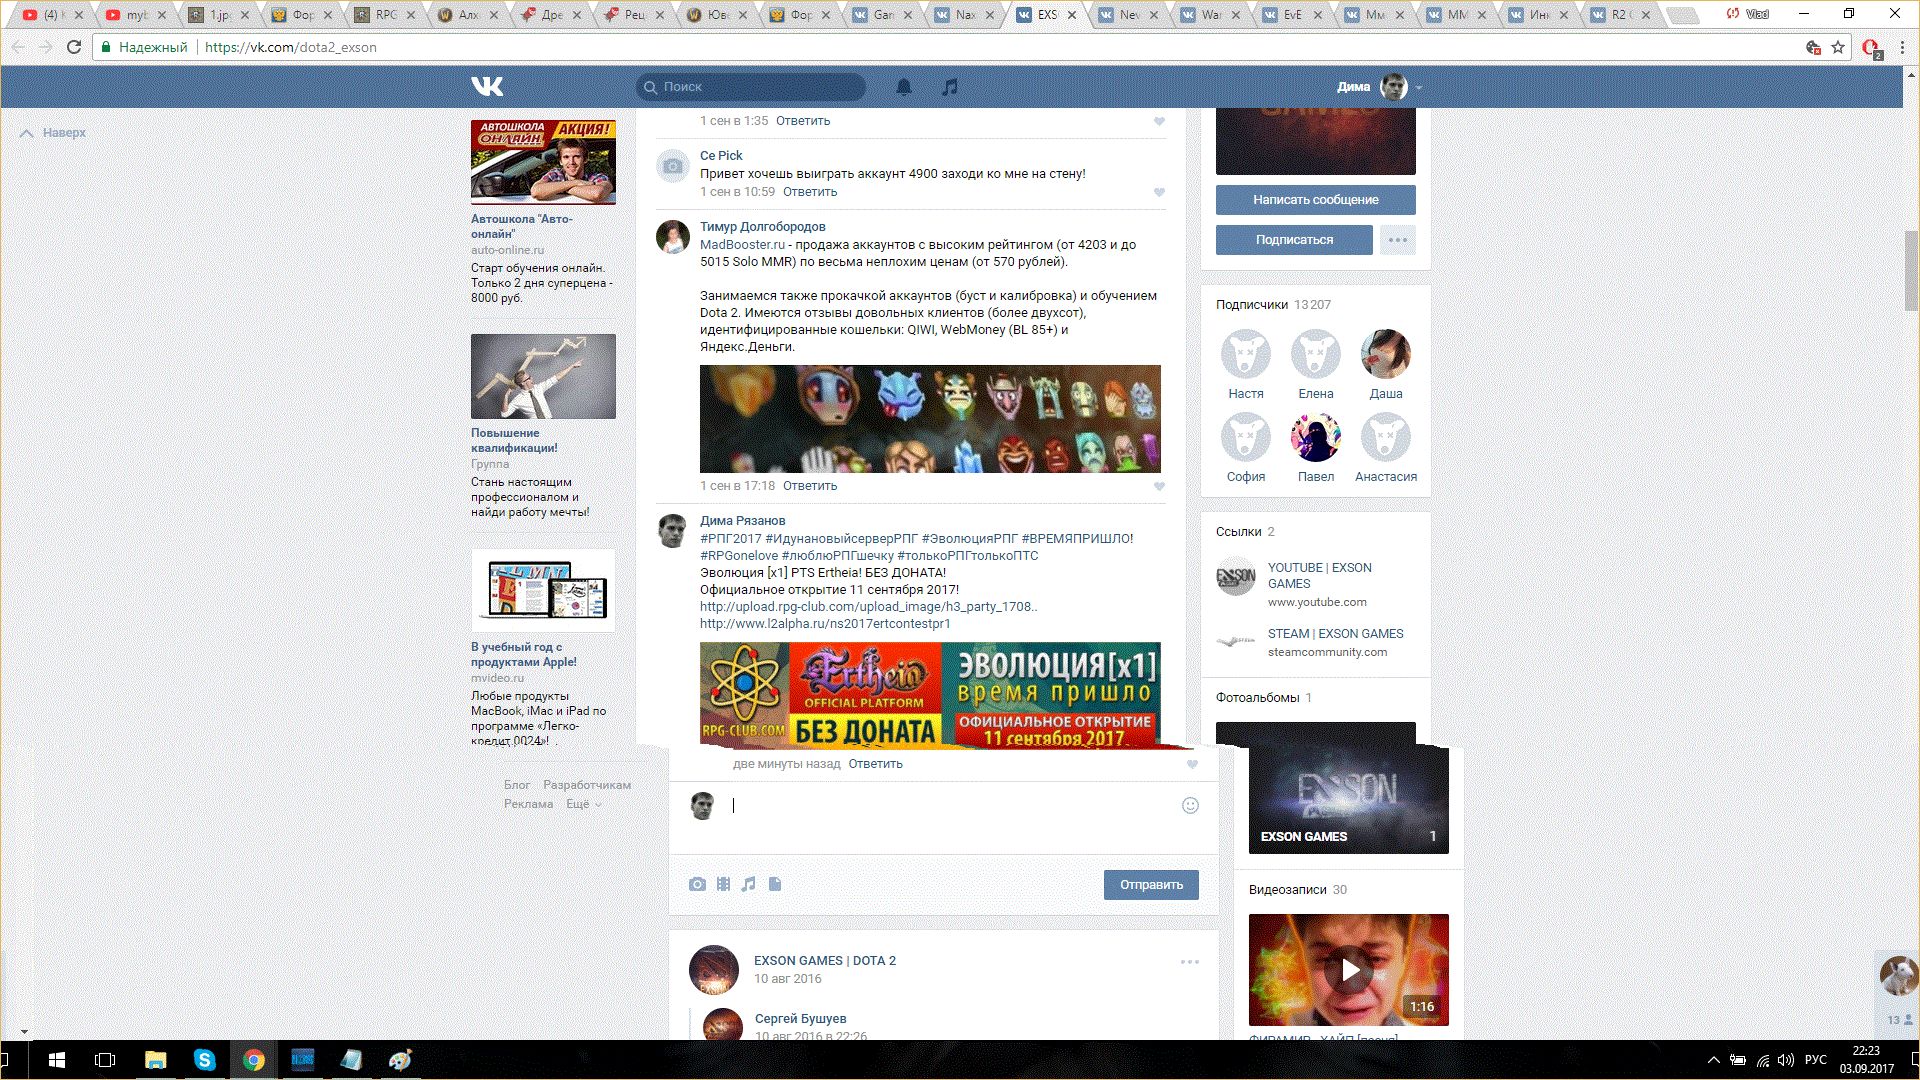Image resolution: width=1920 pixels, height=1080 pixels.
Task: Open the emoji smiley picker
Action: point(1190,806)
